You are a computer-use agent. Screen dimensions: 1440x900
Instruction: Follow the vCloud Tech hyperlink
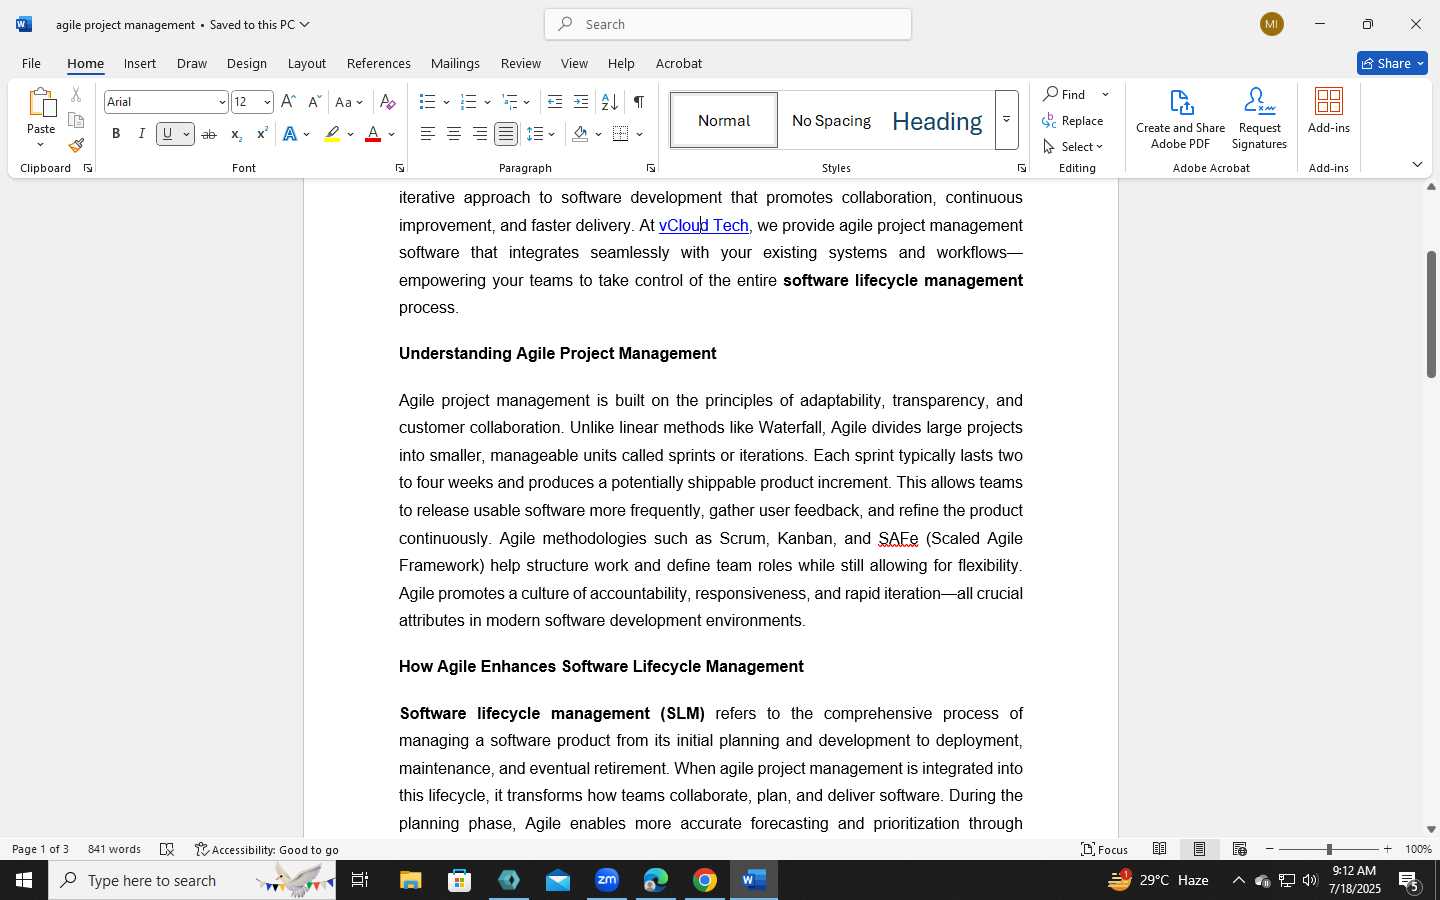click(703, 226)
